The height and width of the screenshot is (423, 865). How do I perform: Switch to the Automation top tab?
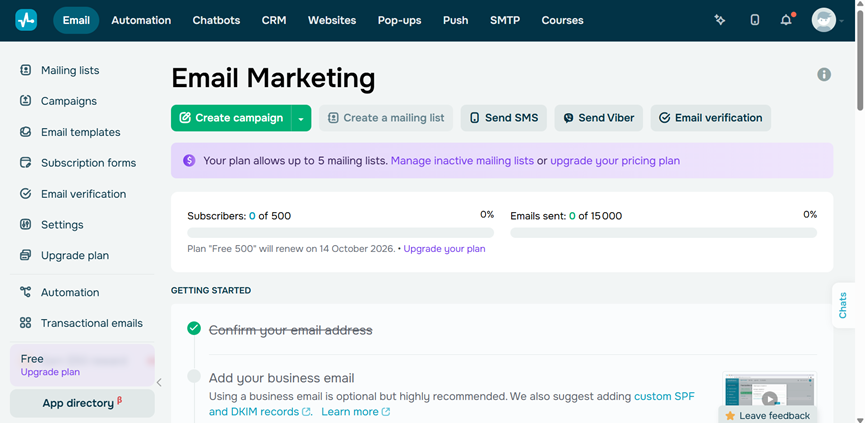coord(141,20)
